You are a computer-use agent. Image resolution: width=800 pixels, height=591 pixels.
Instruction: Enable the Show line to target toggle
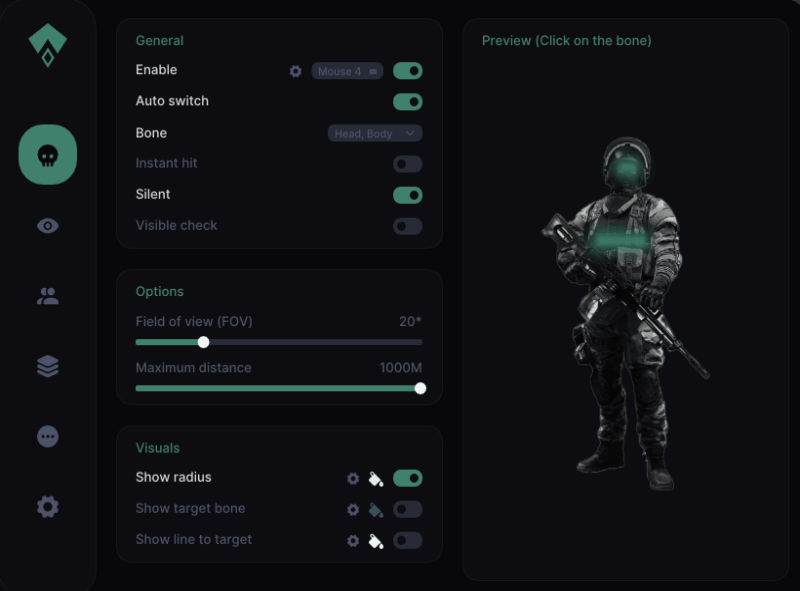tap(407, 541)
